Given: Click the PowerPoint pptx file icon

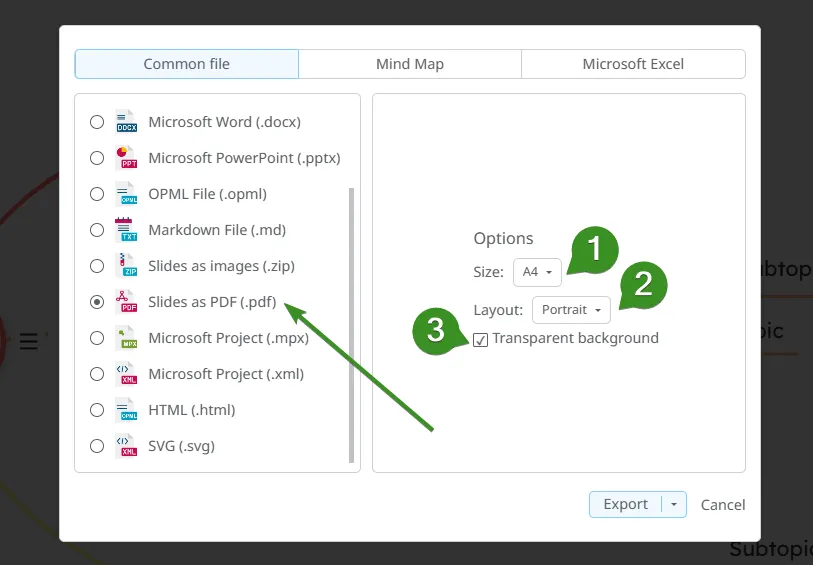Looking at the screenshot, I should [127, 158].
